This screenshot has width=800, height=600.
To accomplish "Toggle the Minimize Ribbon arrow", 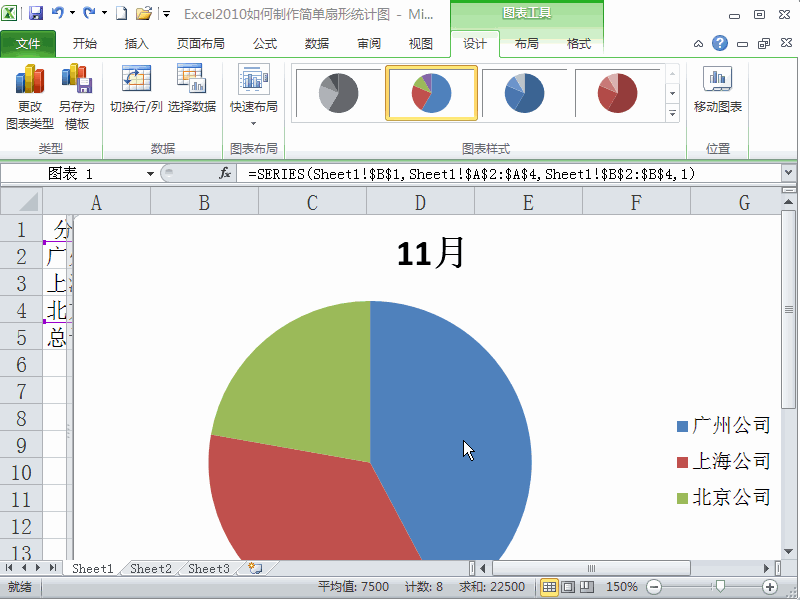I will [x=699, y=44].
